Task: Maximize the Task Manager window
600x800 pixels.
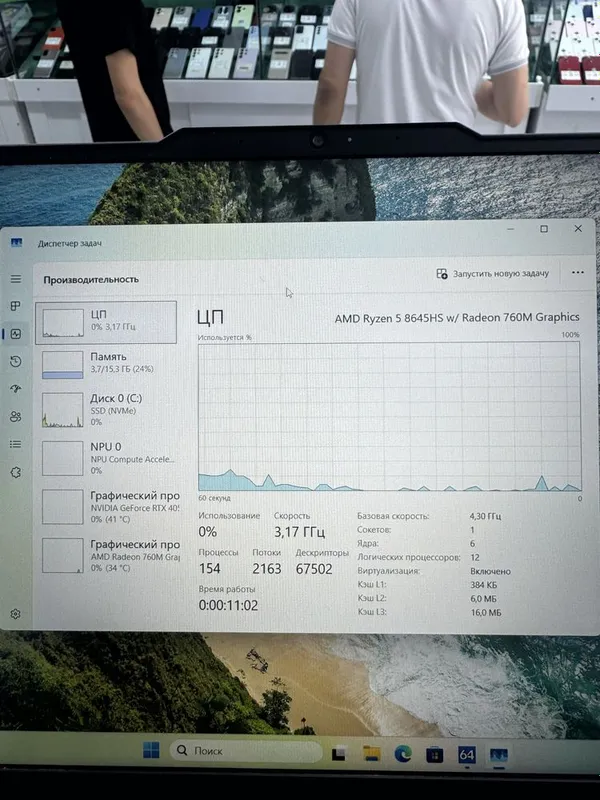Action: point(544,229)
